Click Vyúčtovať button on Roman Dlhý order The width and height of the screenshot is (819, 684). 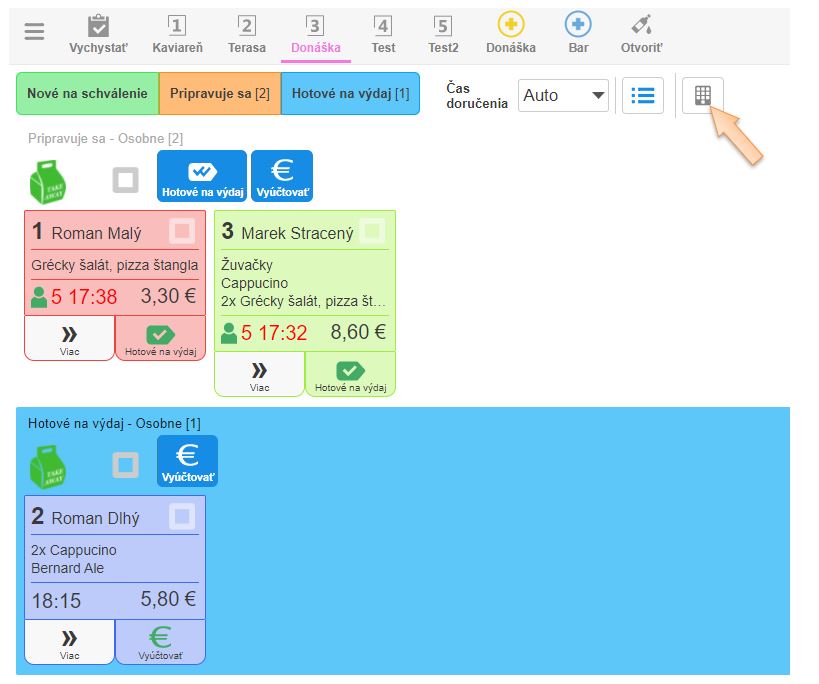tap(160, 642)
